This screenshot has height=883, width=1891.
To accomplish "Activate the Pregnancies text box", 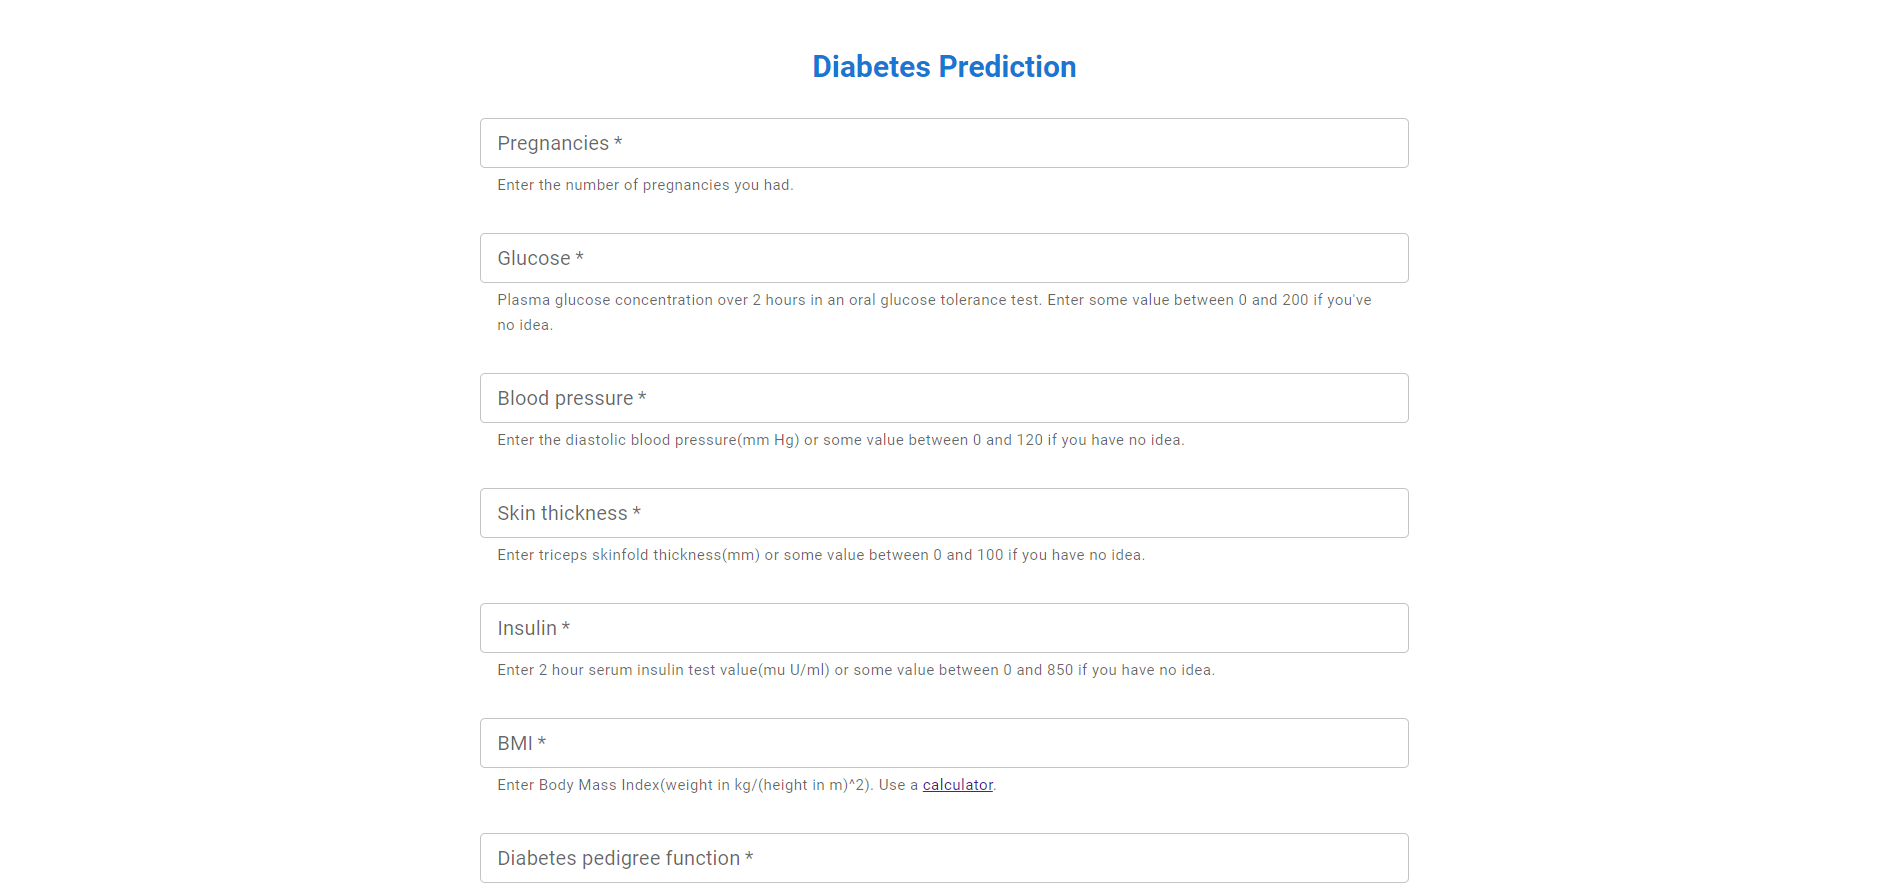I will click(x=944, y=143).
